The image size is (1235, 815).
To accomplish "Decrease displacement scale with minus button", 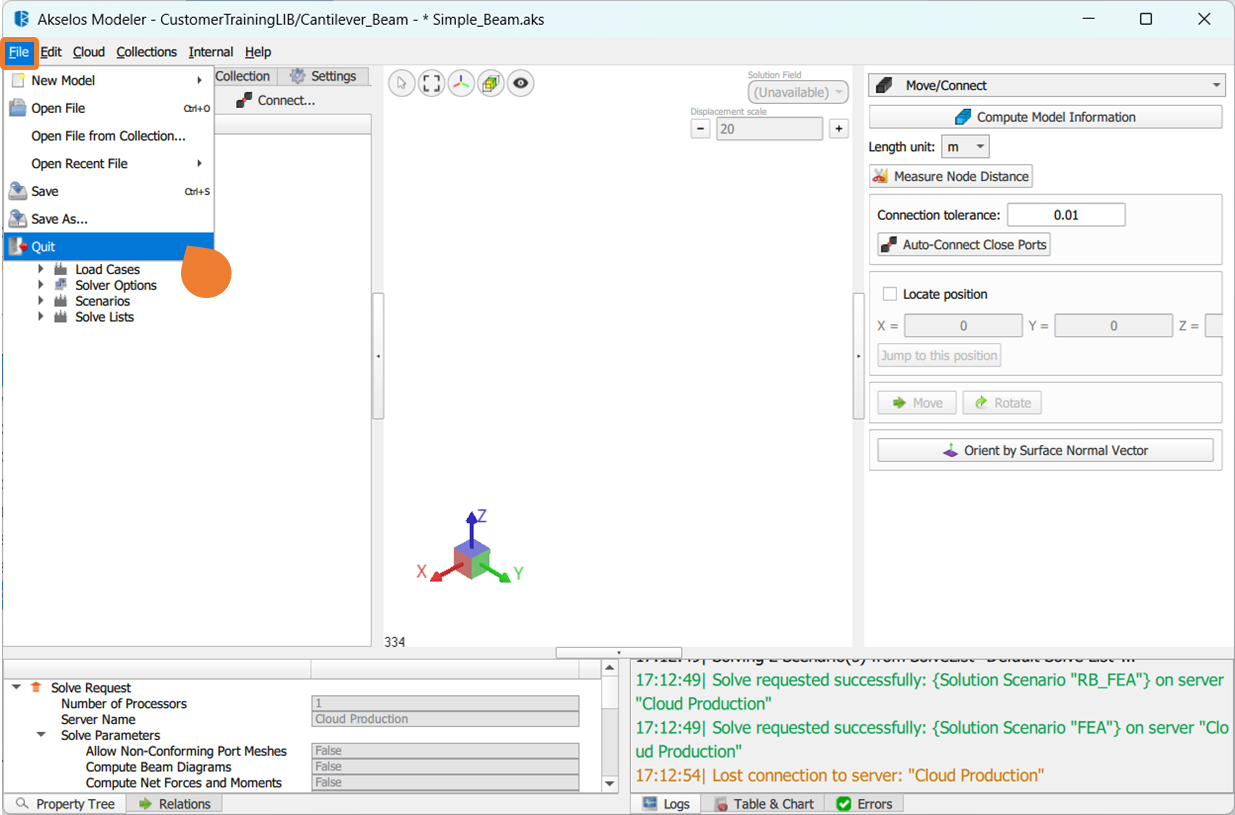I will click(701, 128).
